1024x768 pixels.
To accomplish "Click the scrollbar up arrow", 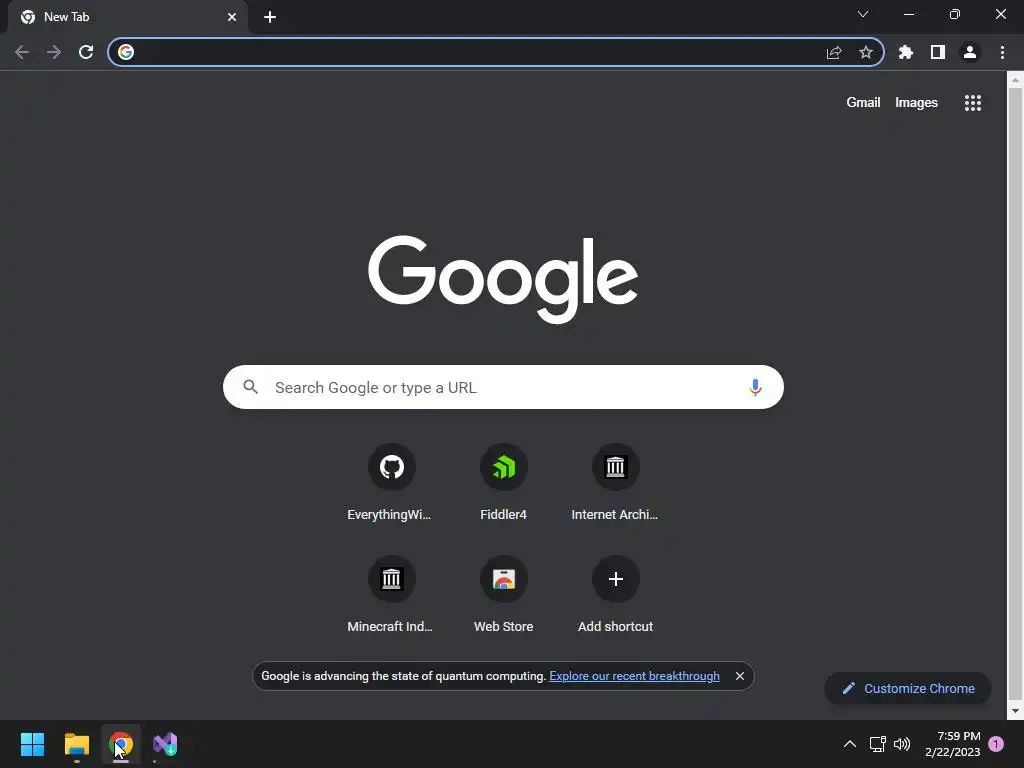I will click(1015, 80).
